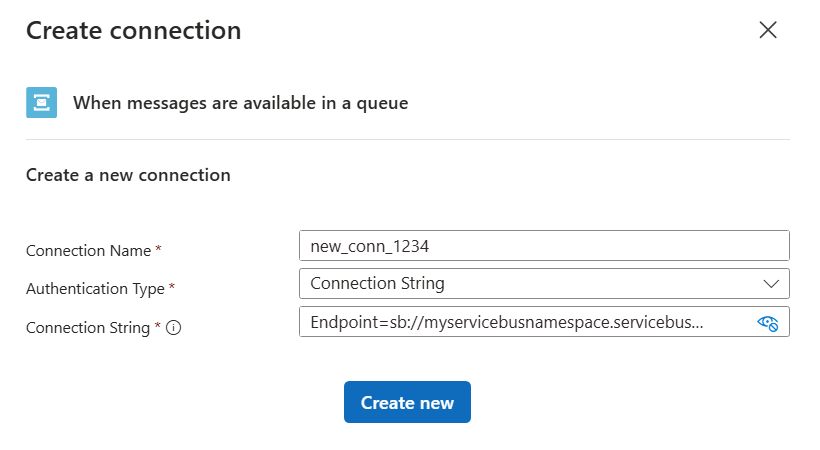Viewport: 820px width, 450px height.
Task: Click the word 'queue' in the trigger title
Action: coord(380,103)
